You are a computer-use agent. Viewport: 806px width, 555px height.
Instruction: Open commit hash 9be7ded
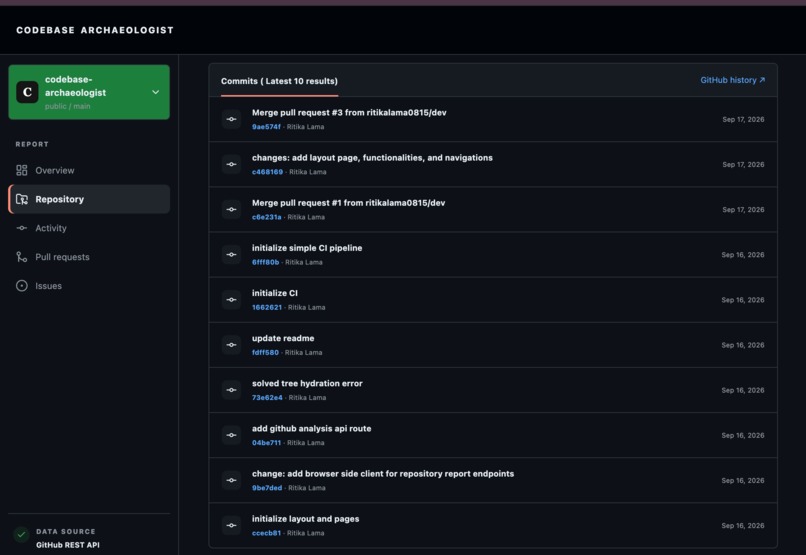click(x=267, y=489)
